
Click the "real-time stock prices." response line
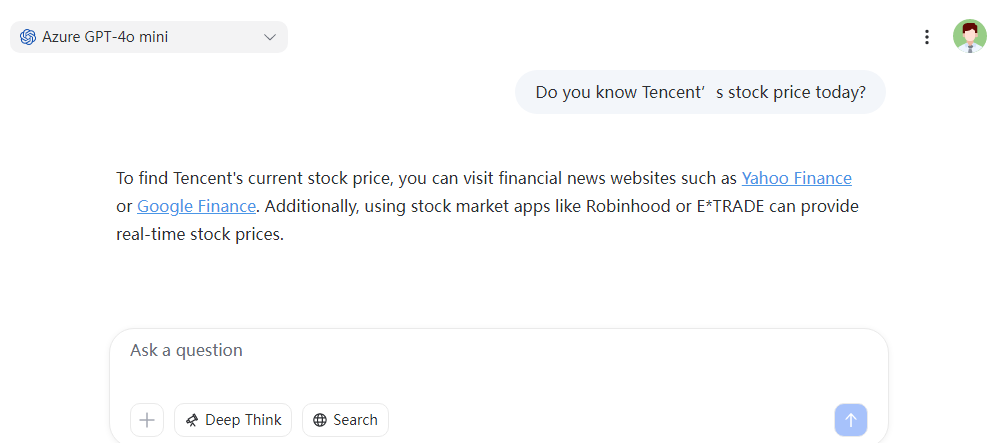(x=200, y=234)
